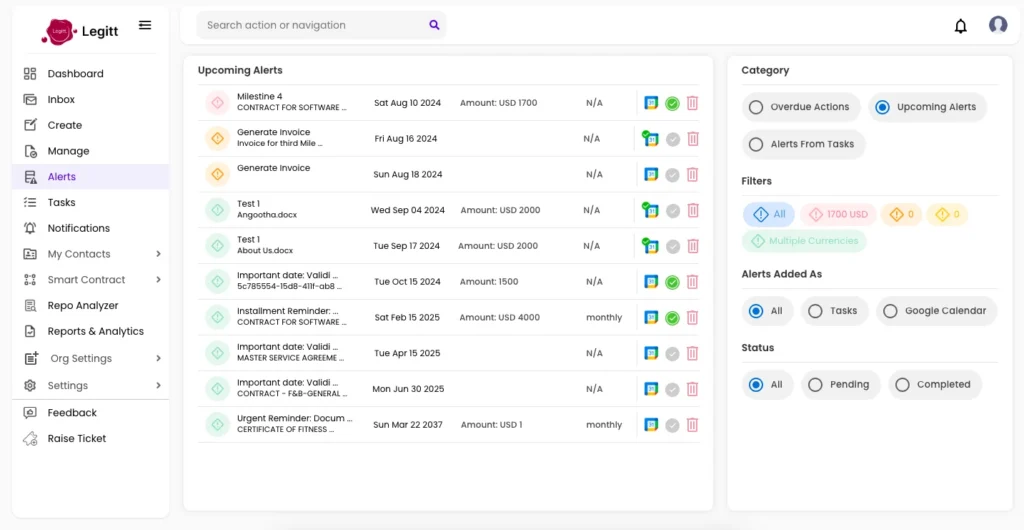This screenshot has width=1024, height=530.
Task: Add Milestine 4 alert to Google Calendar
Action: tap(651, 103)
